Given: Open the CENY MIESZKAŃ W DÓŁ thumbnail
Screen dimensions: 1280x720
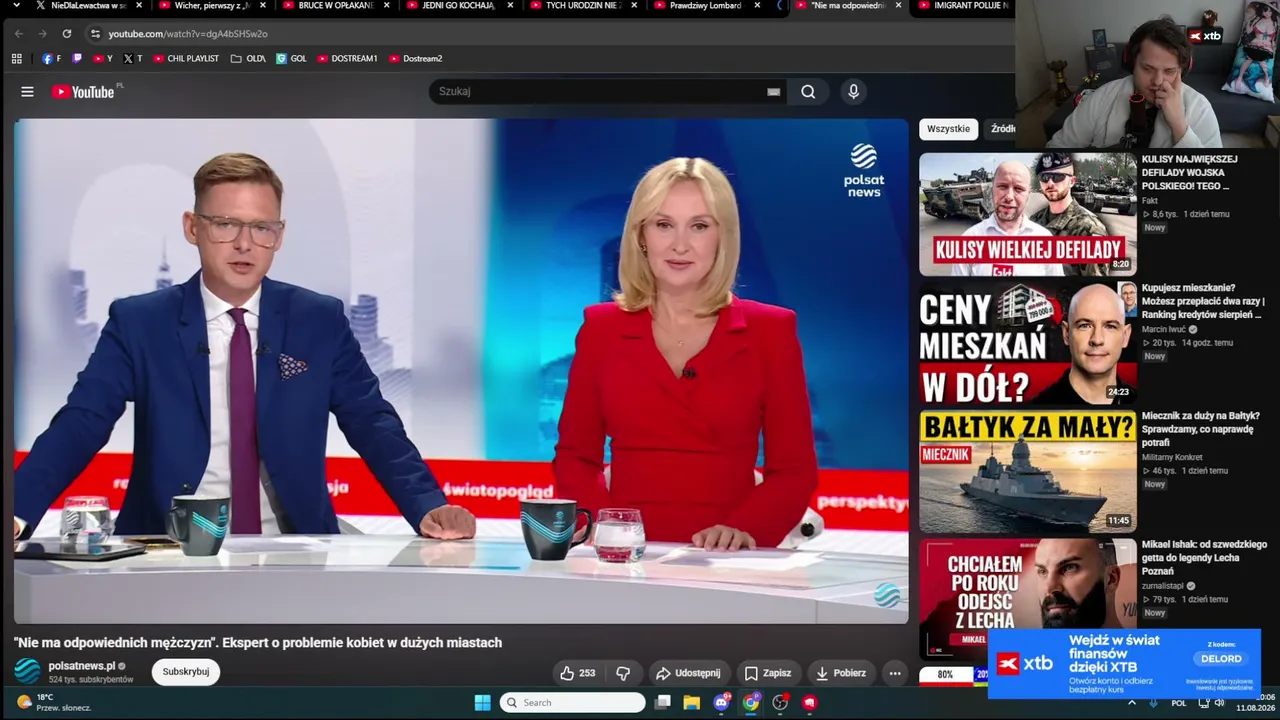Looking at the screenshot, I should [x=1027, y=342].
